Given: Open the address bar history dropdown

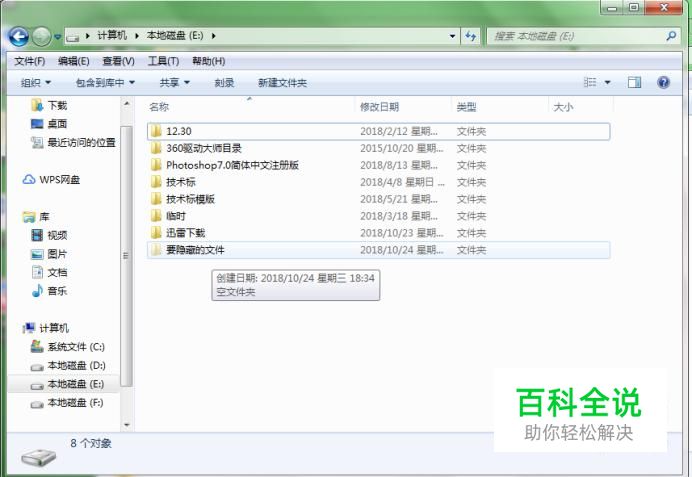Looking at the screenshot, I should [x=452, y=36].
